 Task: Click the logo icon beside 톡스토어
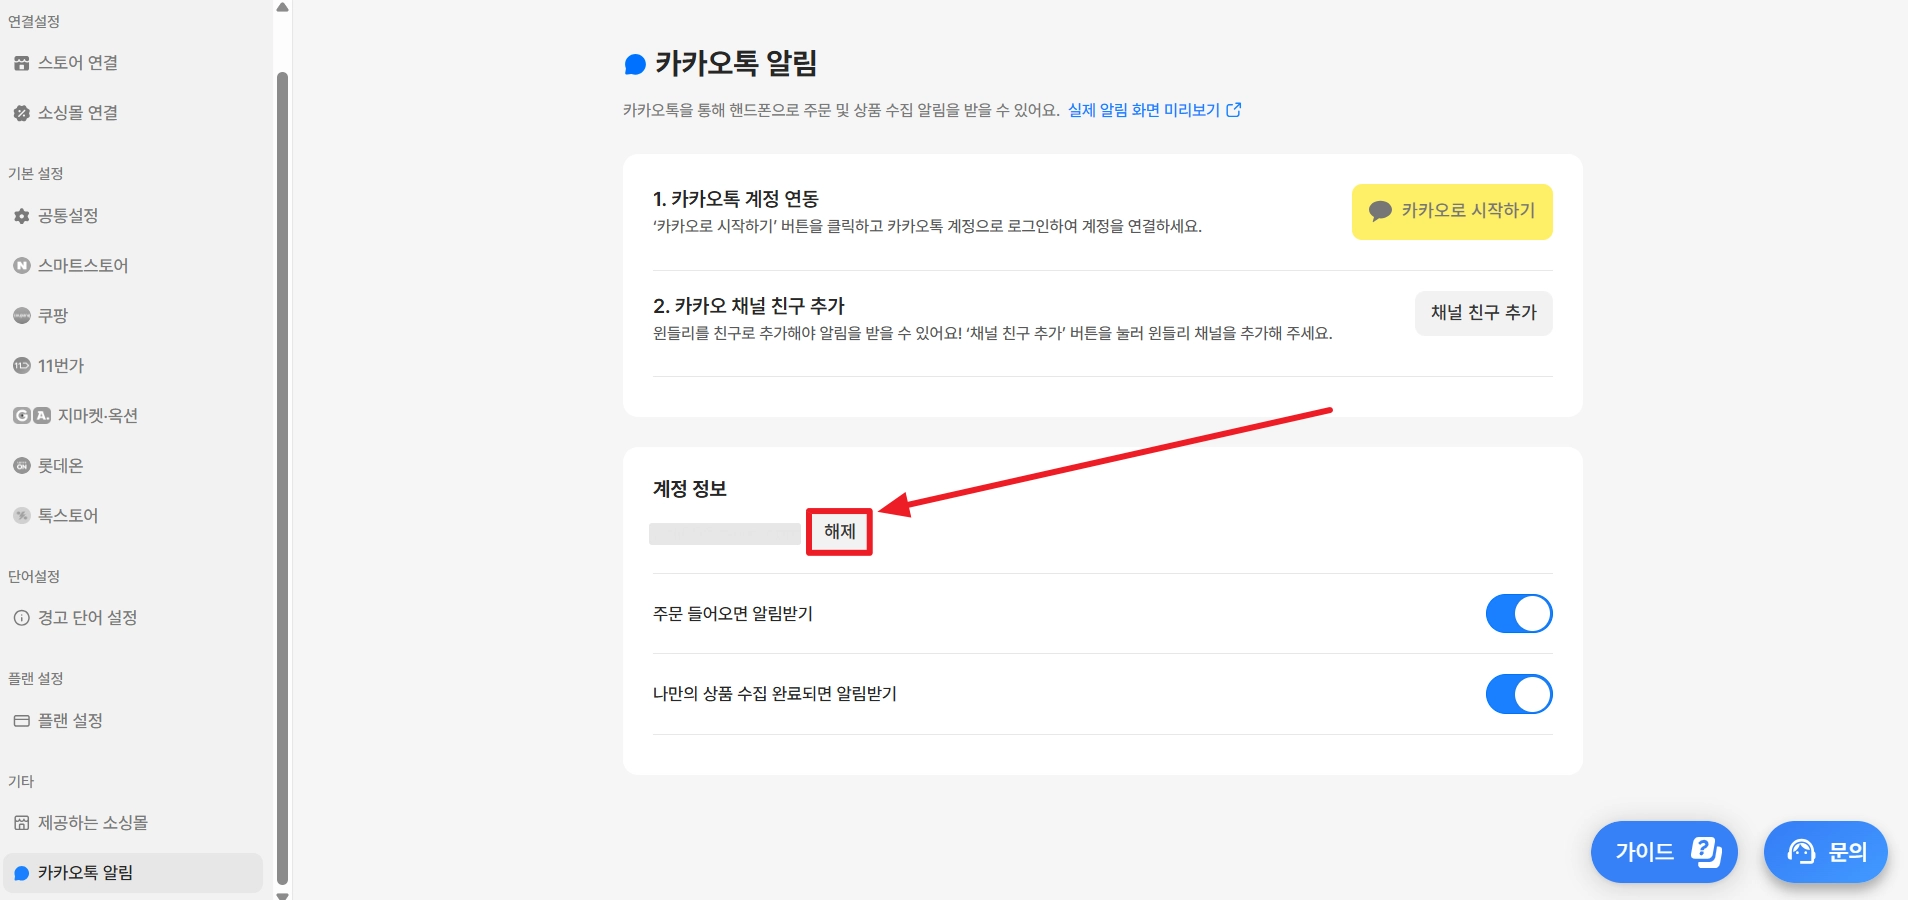click(x=21, y=516)
